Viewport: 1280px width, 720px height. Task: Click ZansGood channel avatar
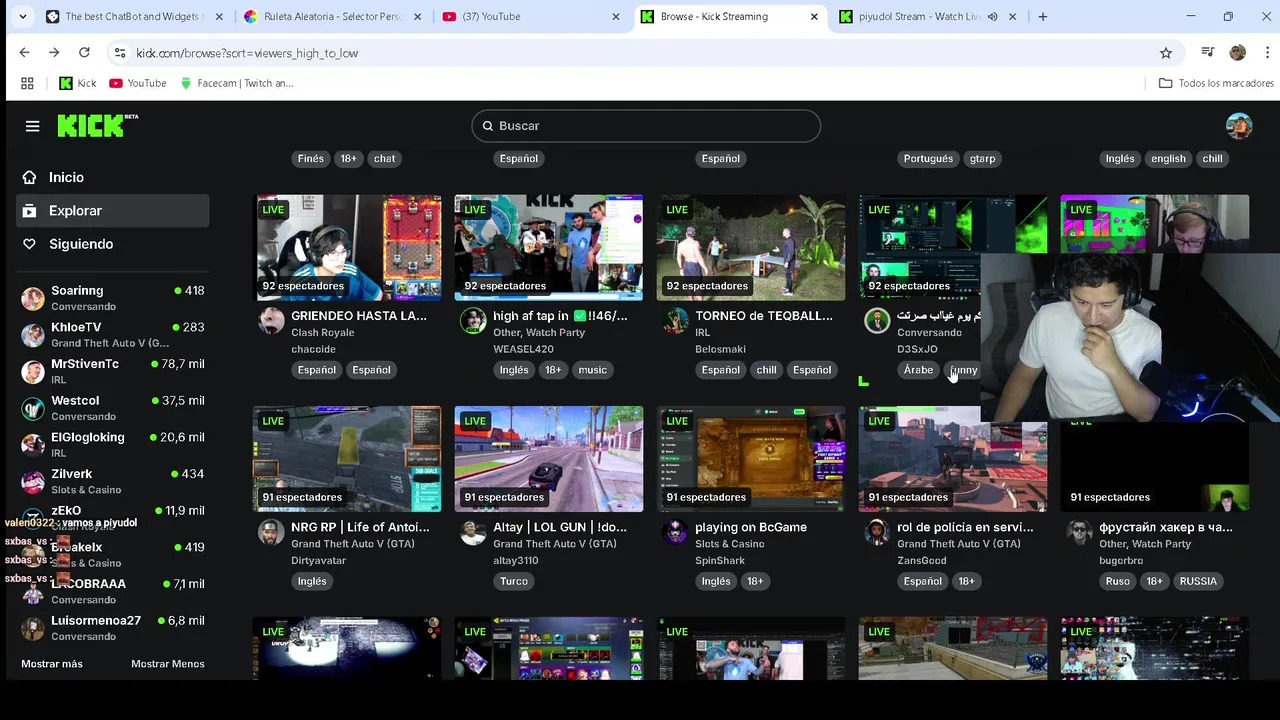coord(877,531)
